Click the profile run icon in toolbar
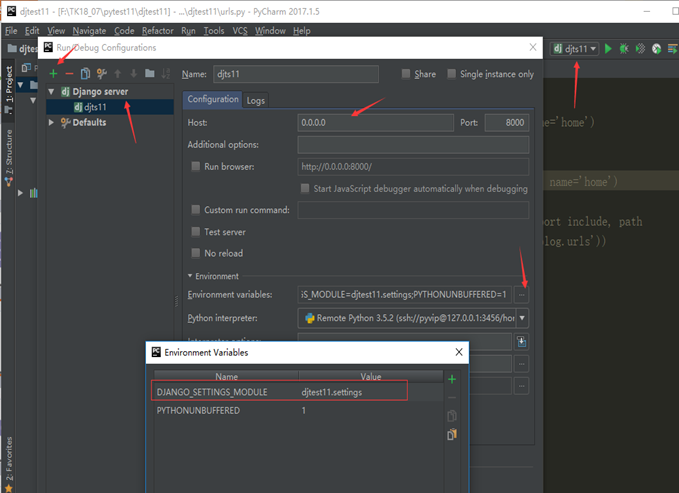679x493 pixels. click(656, 49)
